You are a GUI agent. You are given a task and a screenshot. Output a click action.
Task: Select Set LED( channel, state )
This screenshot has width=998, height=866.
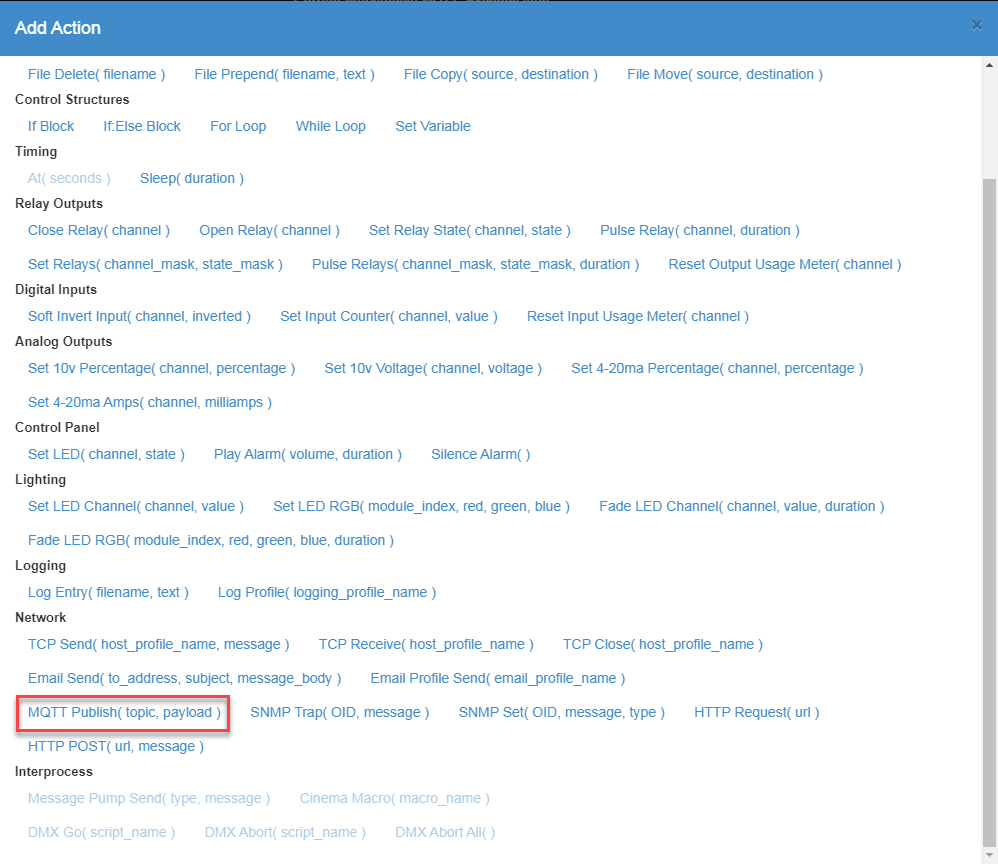(106, 454)
